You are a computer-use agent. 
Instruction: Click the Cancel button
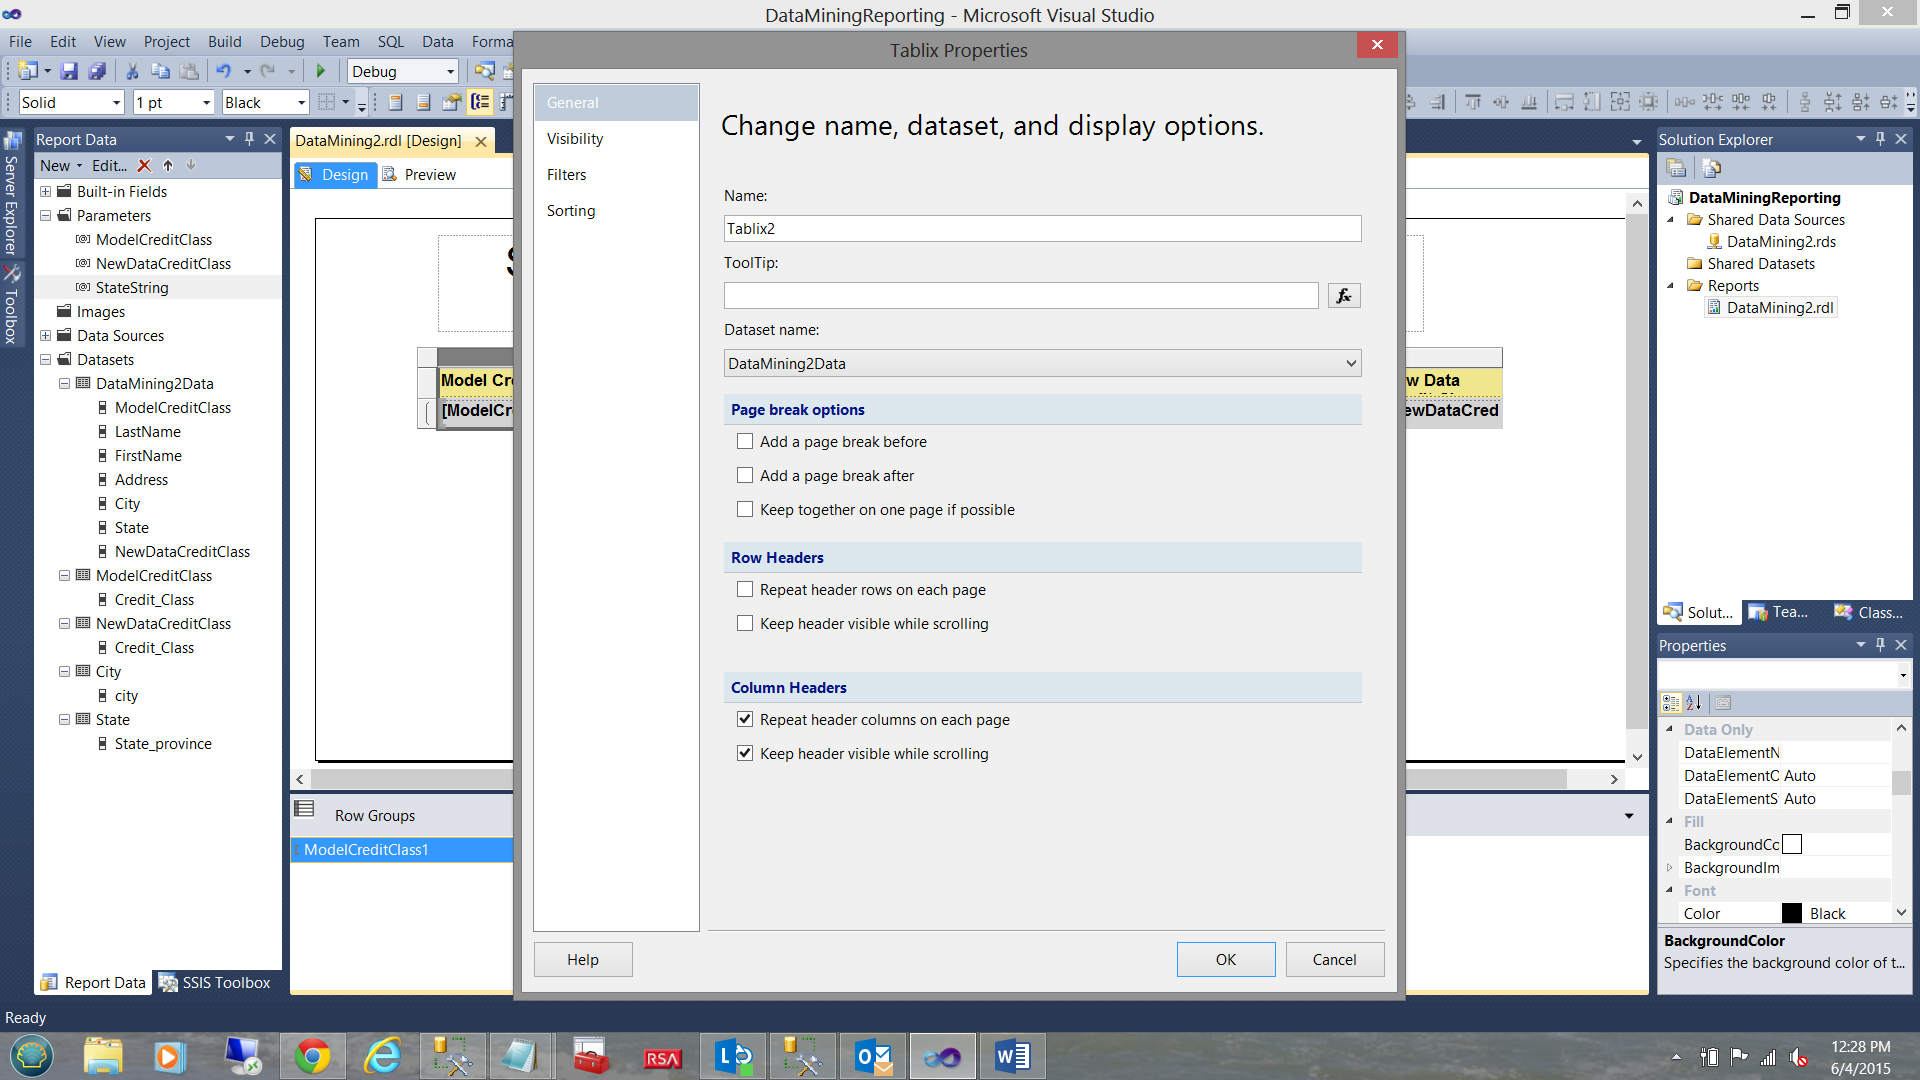click(x=1334, y=960)
